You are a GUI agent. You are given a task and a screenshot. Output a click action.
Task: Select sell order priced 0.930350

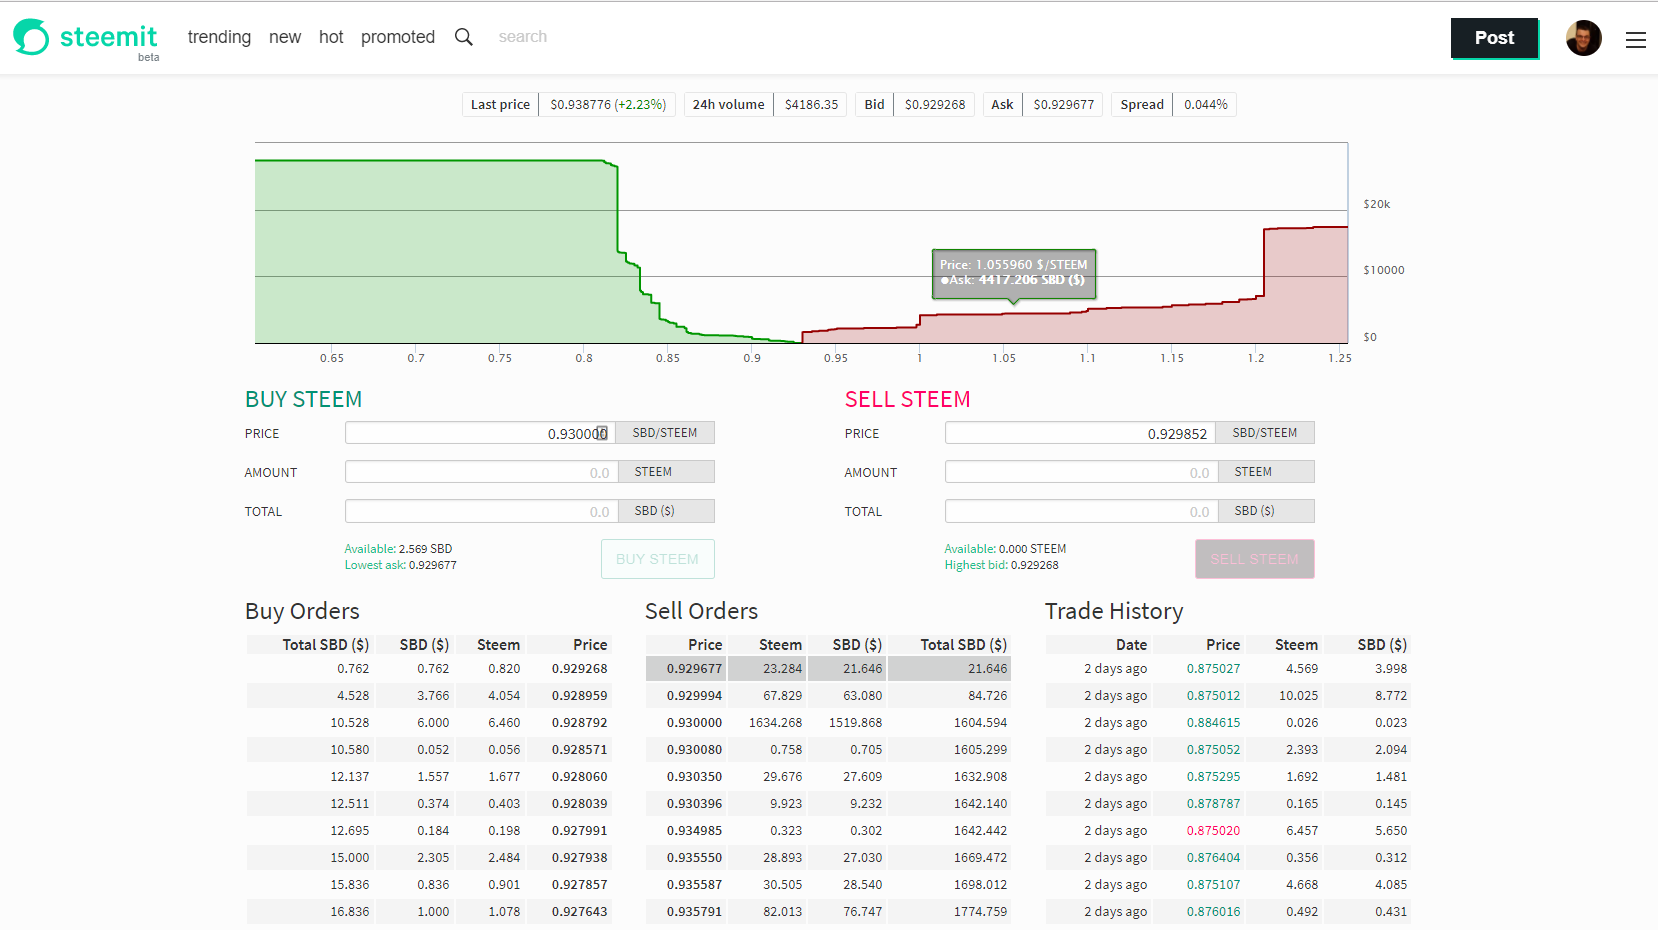828,777
